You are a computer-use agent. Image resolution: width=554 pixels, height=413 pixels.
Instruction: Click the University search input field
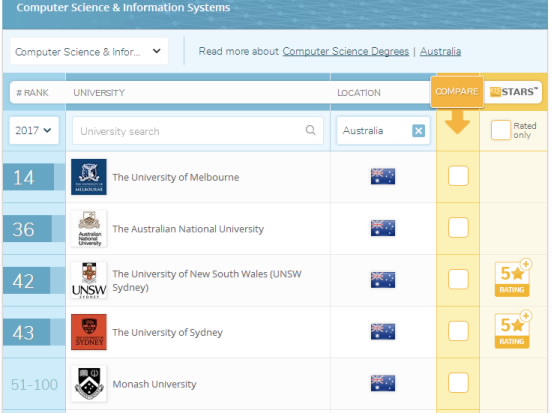pos(198,131)
